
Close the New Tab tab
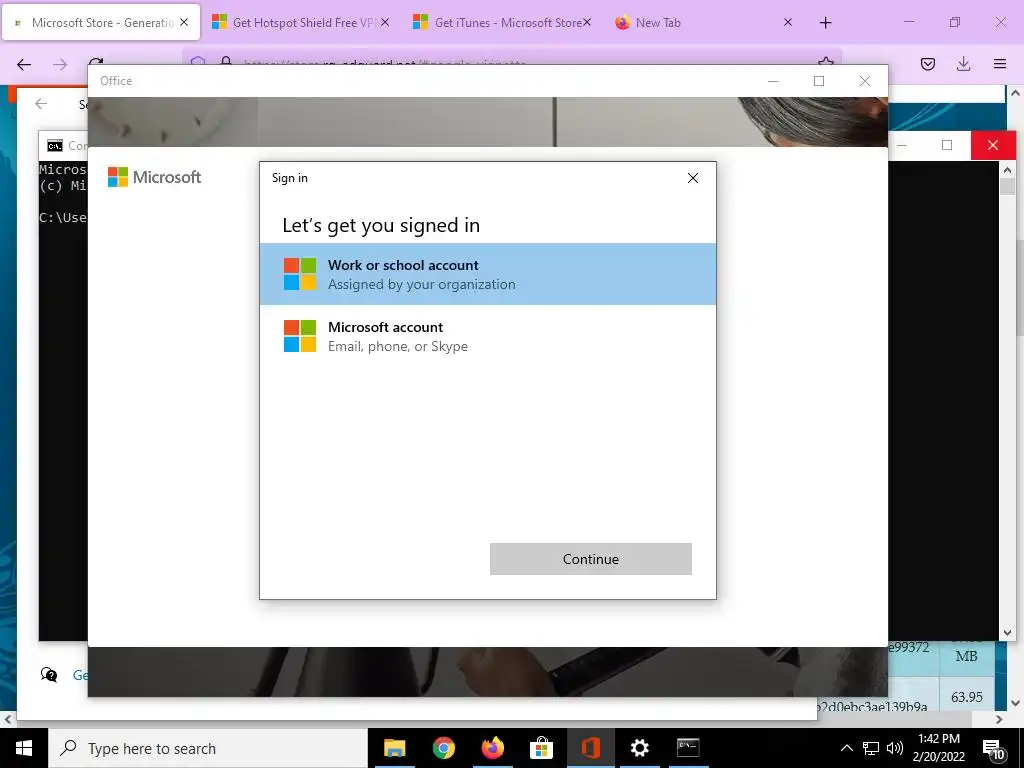coord(788,23)
